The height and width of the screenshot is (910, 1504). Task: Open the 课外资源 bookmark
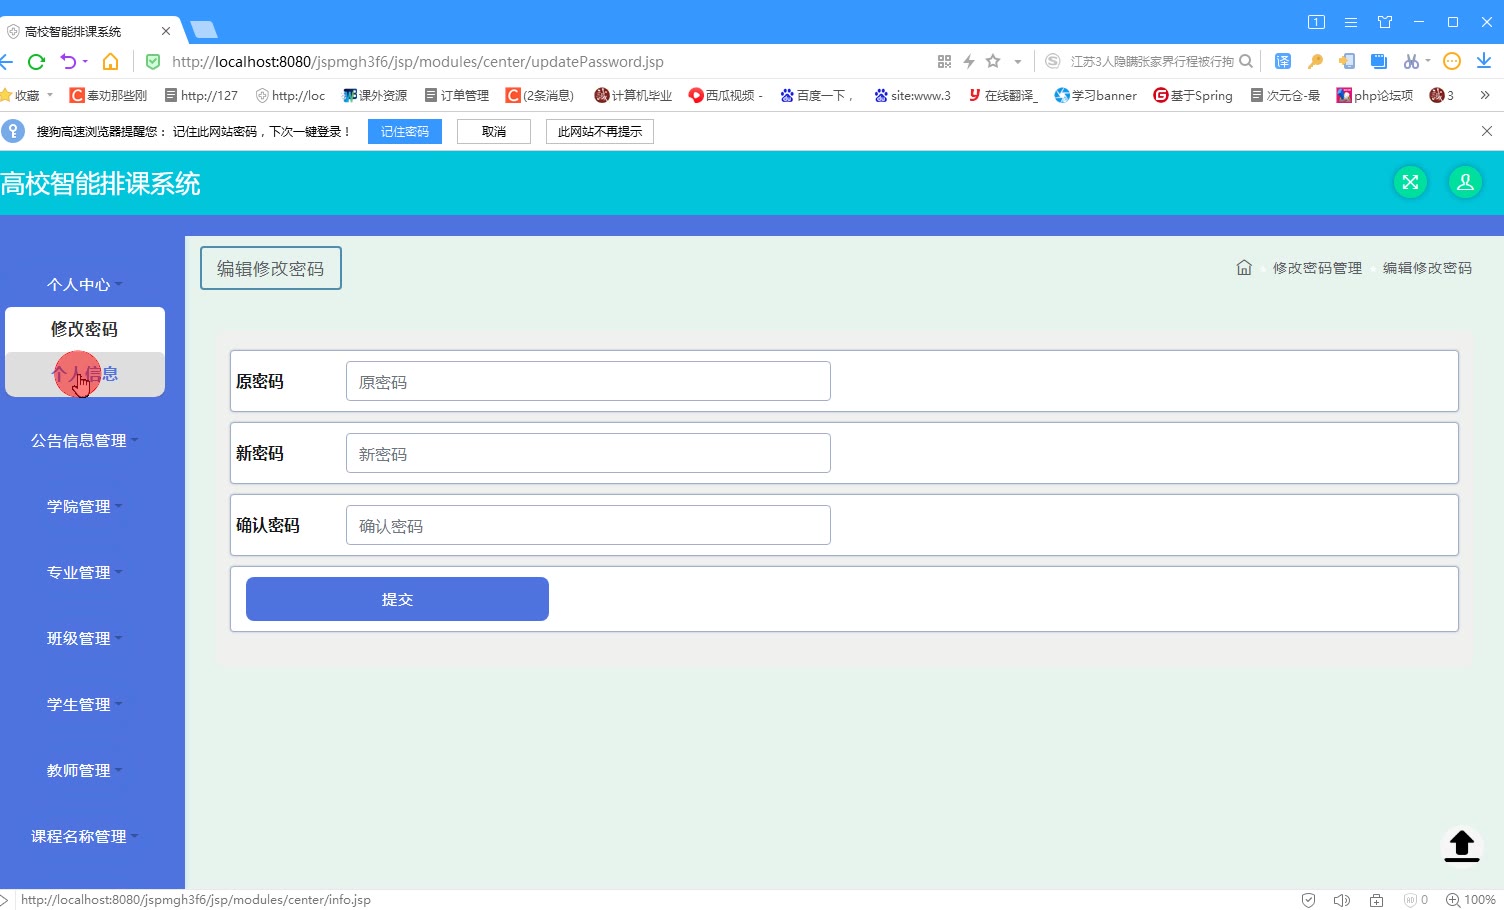[375, 95]
